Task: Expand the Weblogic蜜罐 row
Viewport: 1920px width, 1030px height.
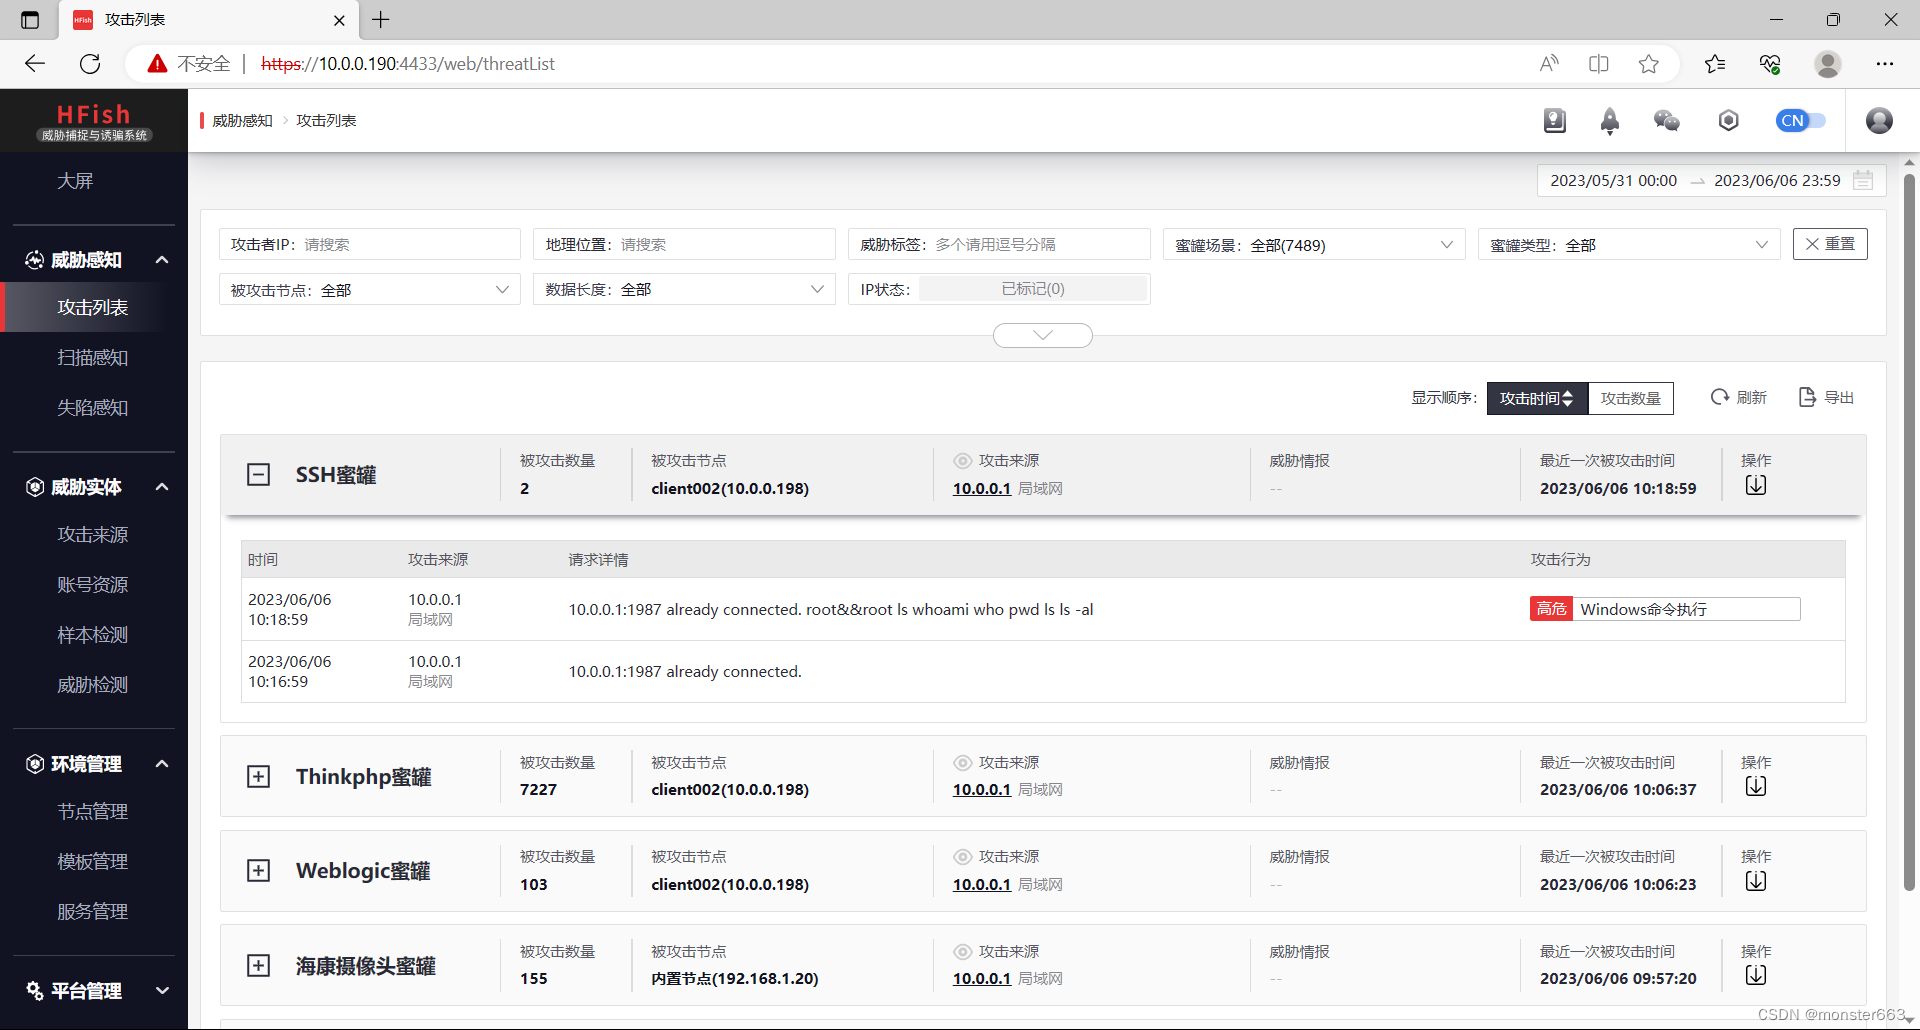Action: pyautogui.click(x=259, y=871)
